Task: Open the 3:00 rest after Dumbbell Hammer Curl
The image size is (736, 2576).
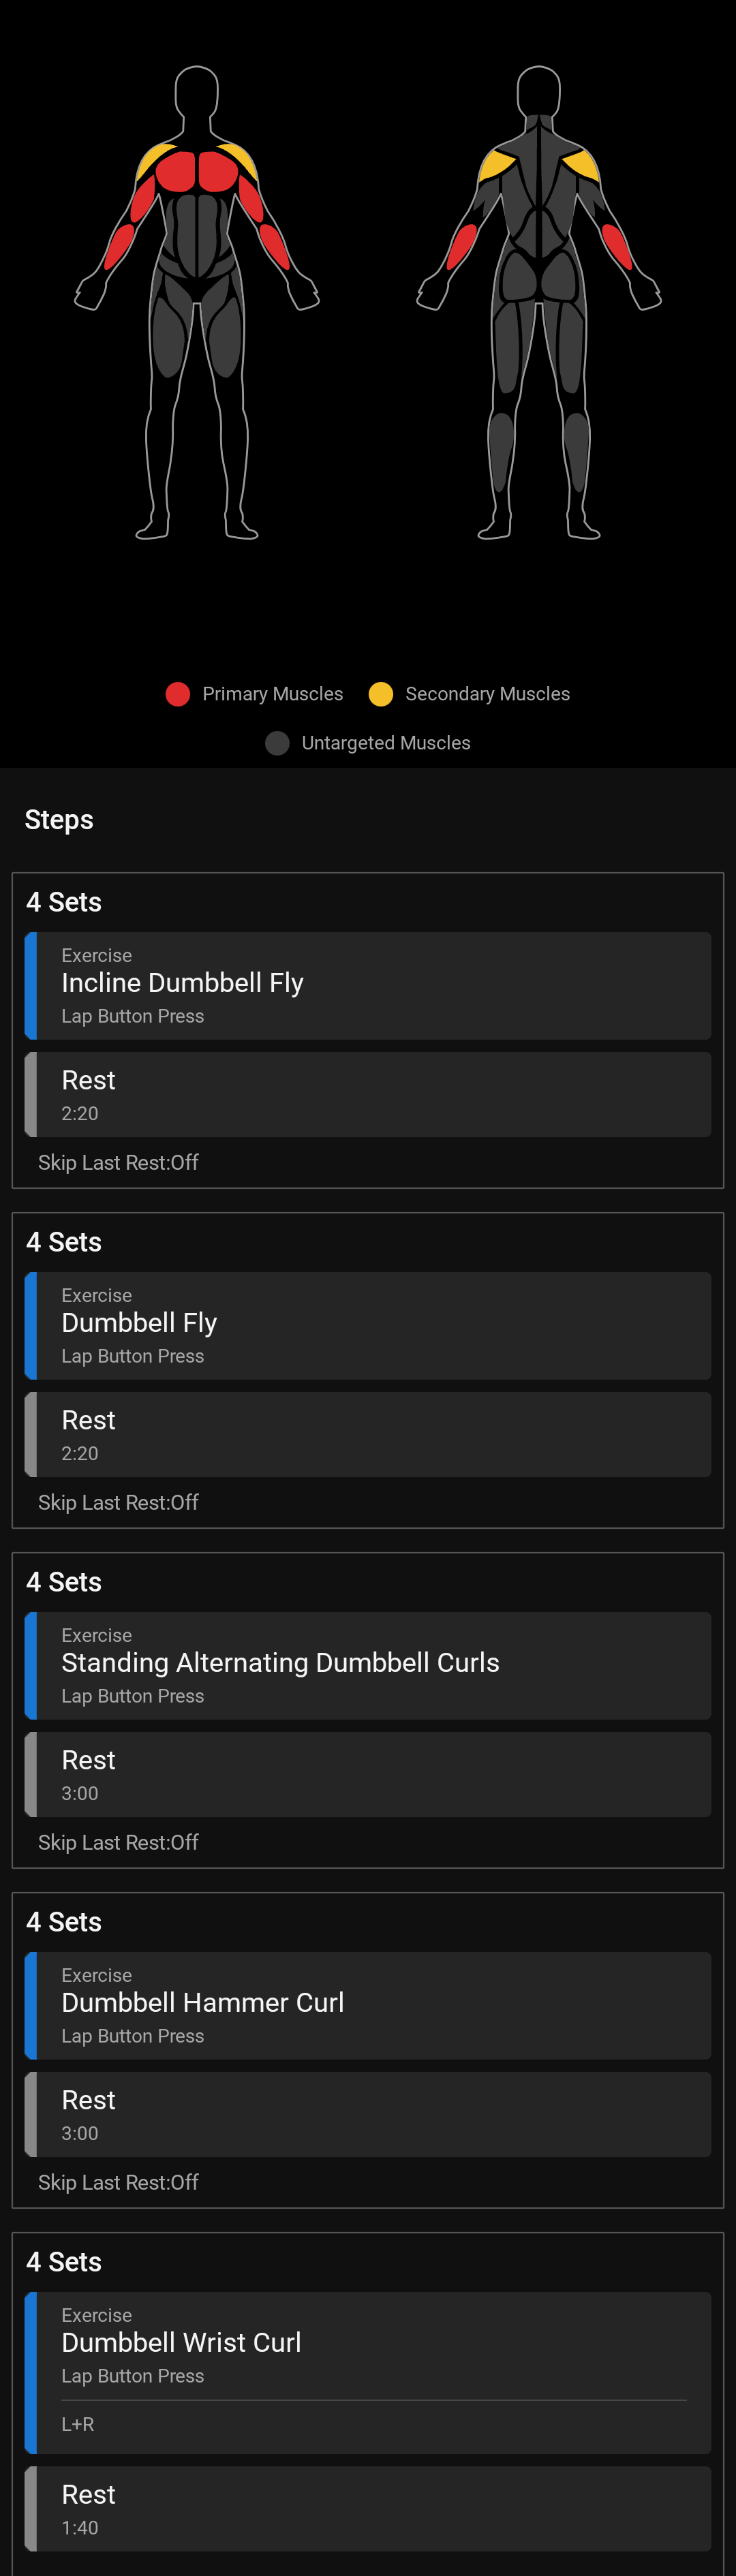Action: tap(368, 2114)
